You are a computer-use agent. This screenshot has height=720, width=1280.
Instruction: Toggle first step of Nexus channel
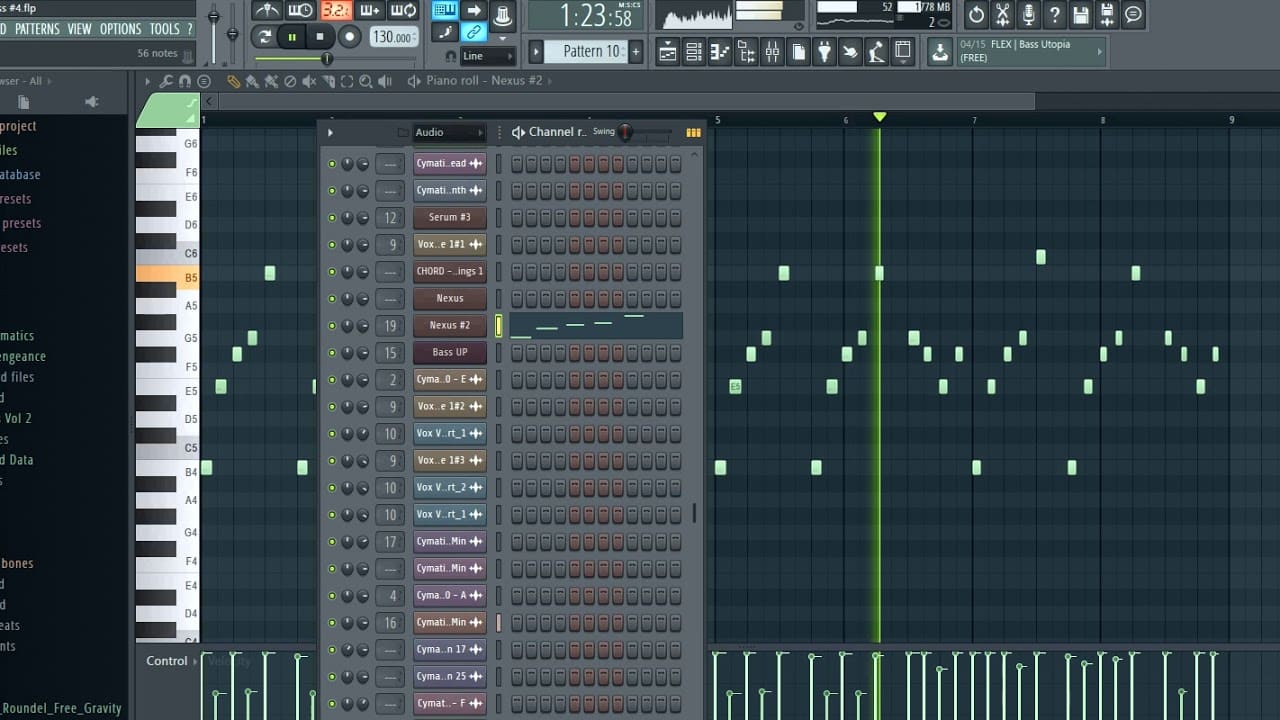[517, 299]
